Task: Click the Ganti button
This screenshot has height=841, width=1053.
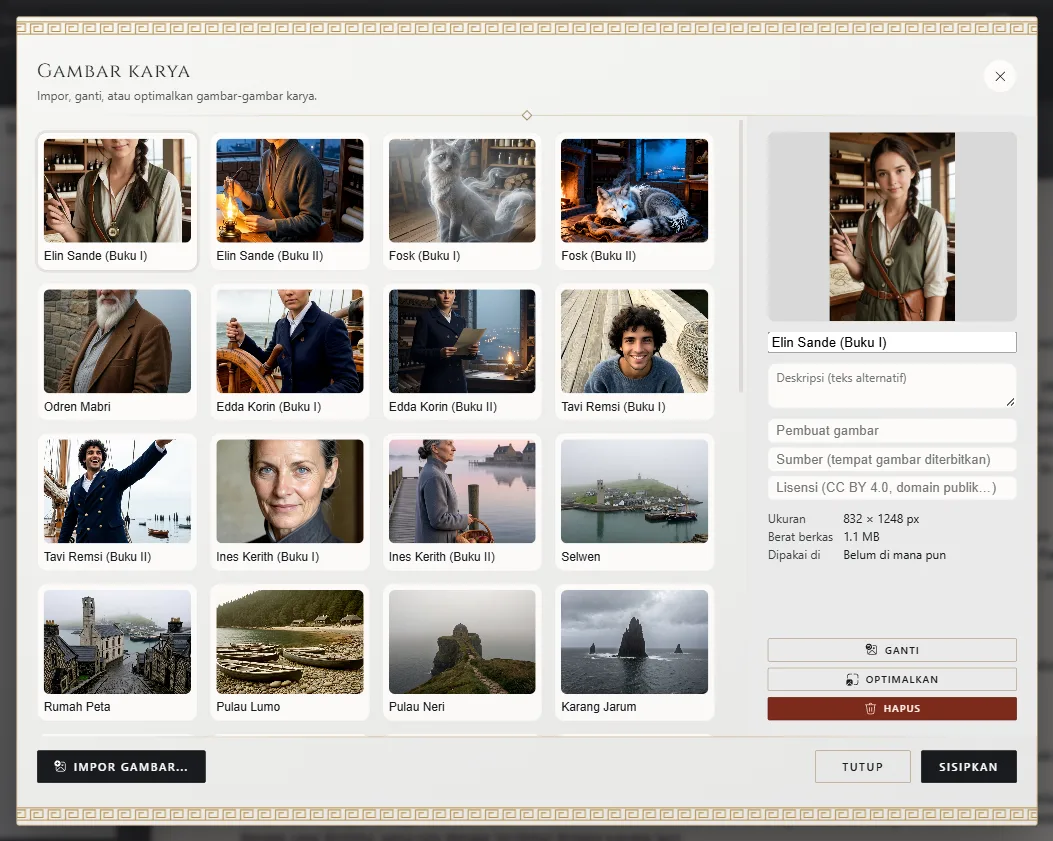Action: [892, 650]
